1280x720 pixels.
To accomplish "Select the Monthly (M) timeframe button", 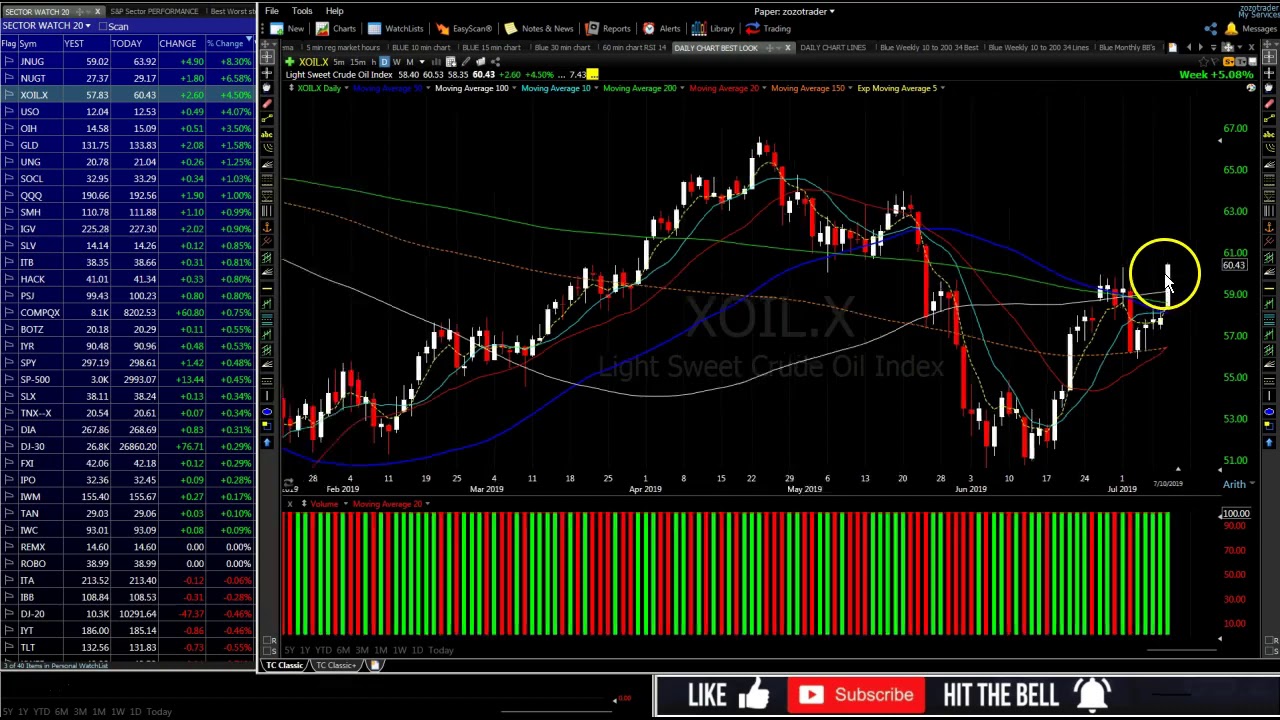I will click(410, 62).
